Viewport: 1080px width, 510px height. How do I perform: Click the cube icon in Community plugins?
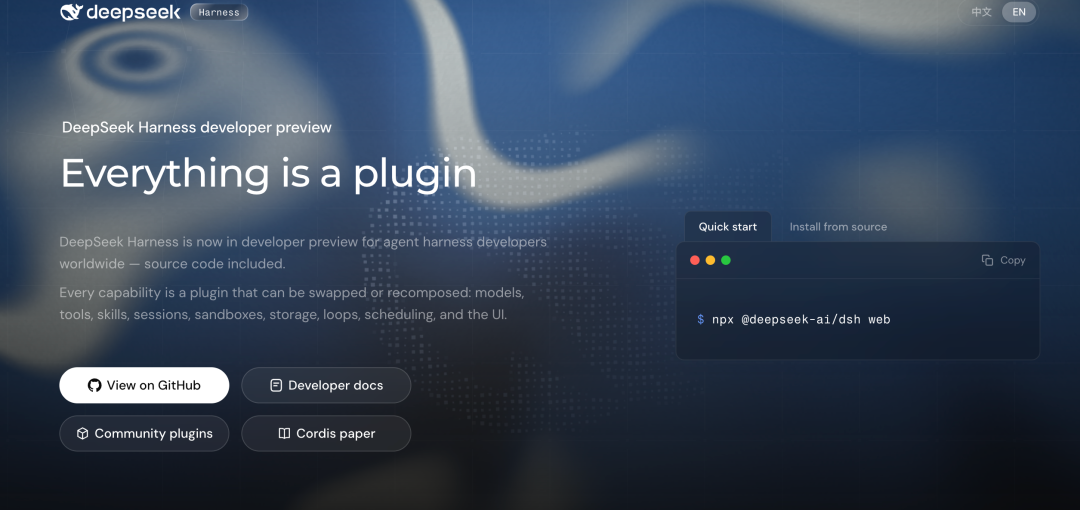pos(83,434)
